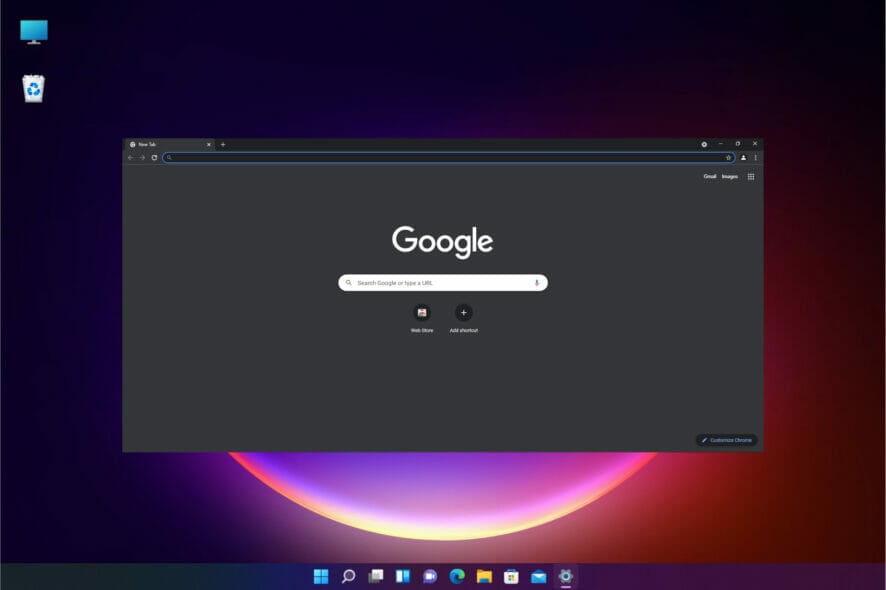
Task: Open the Recycle Bin desktop icon
Action: tap(33, 89)
